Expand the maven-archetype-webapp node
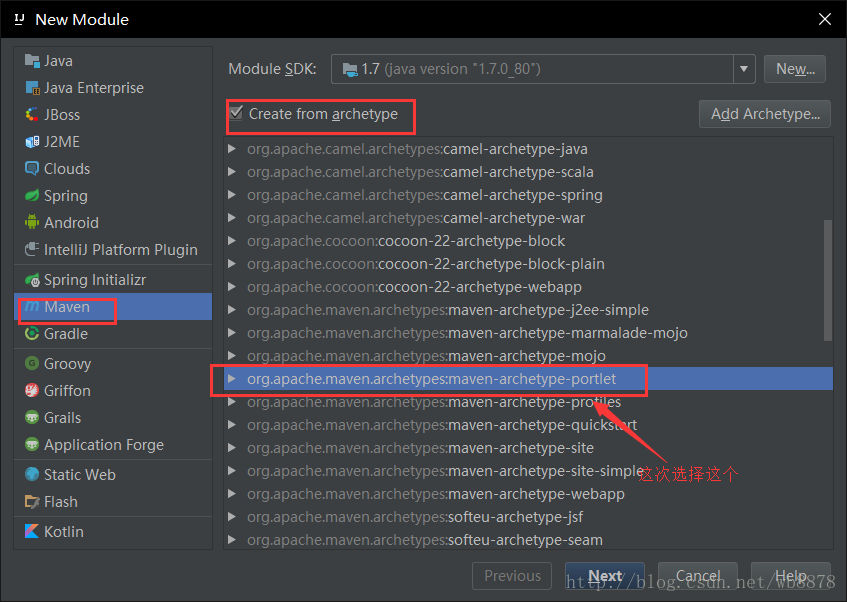The image size is (847, 602). pyautogui.click(x=232, y=494)
